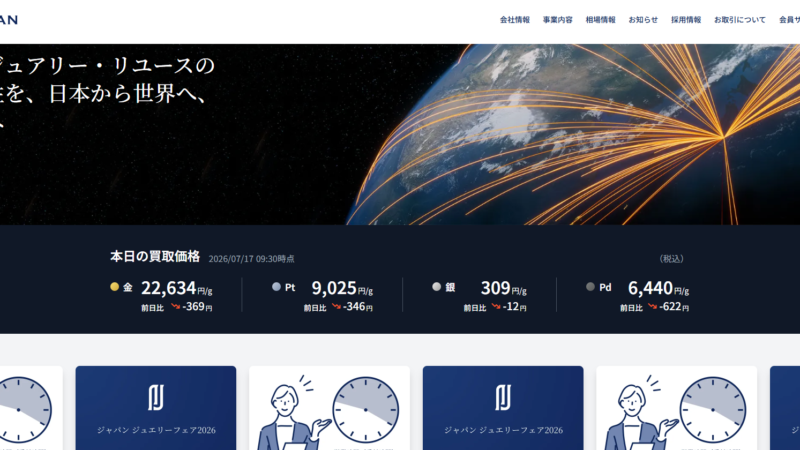
Task: Click the silver (銀) dot icon
Action: [437, 287]
